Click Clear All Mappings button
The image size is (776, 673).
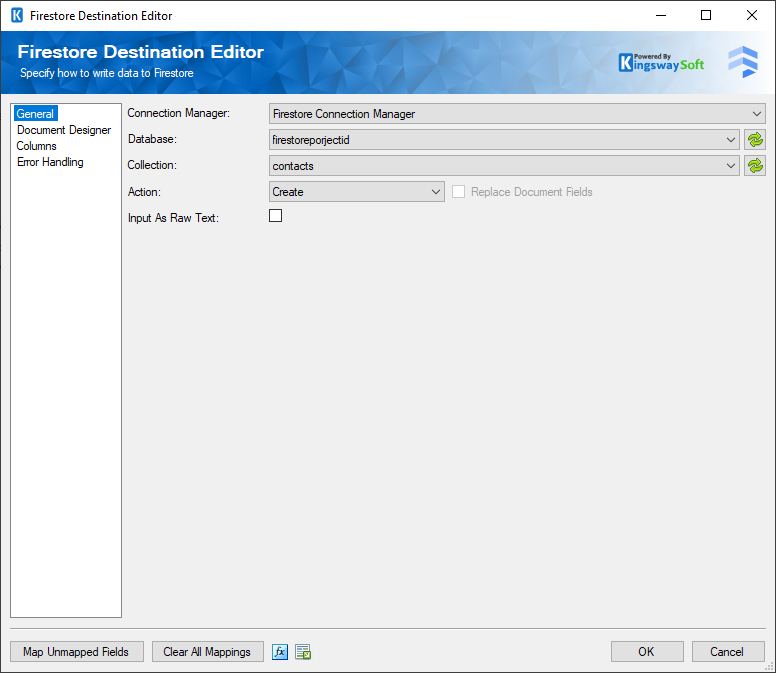(207, 652)
